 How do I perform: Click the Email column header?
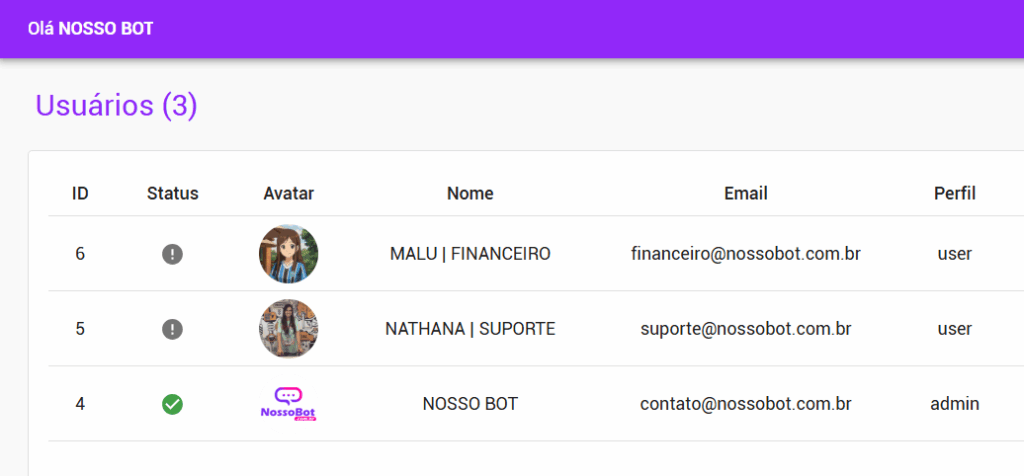[x=745, y=193]
